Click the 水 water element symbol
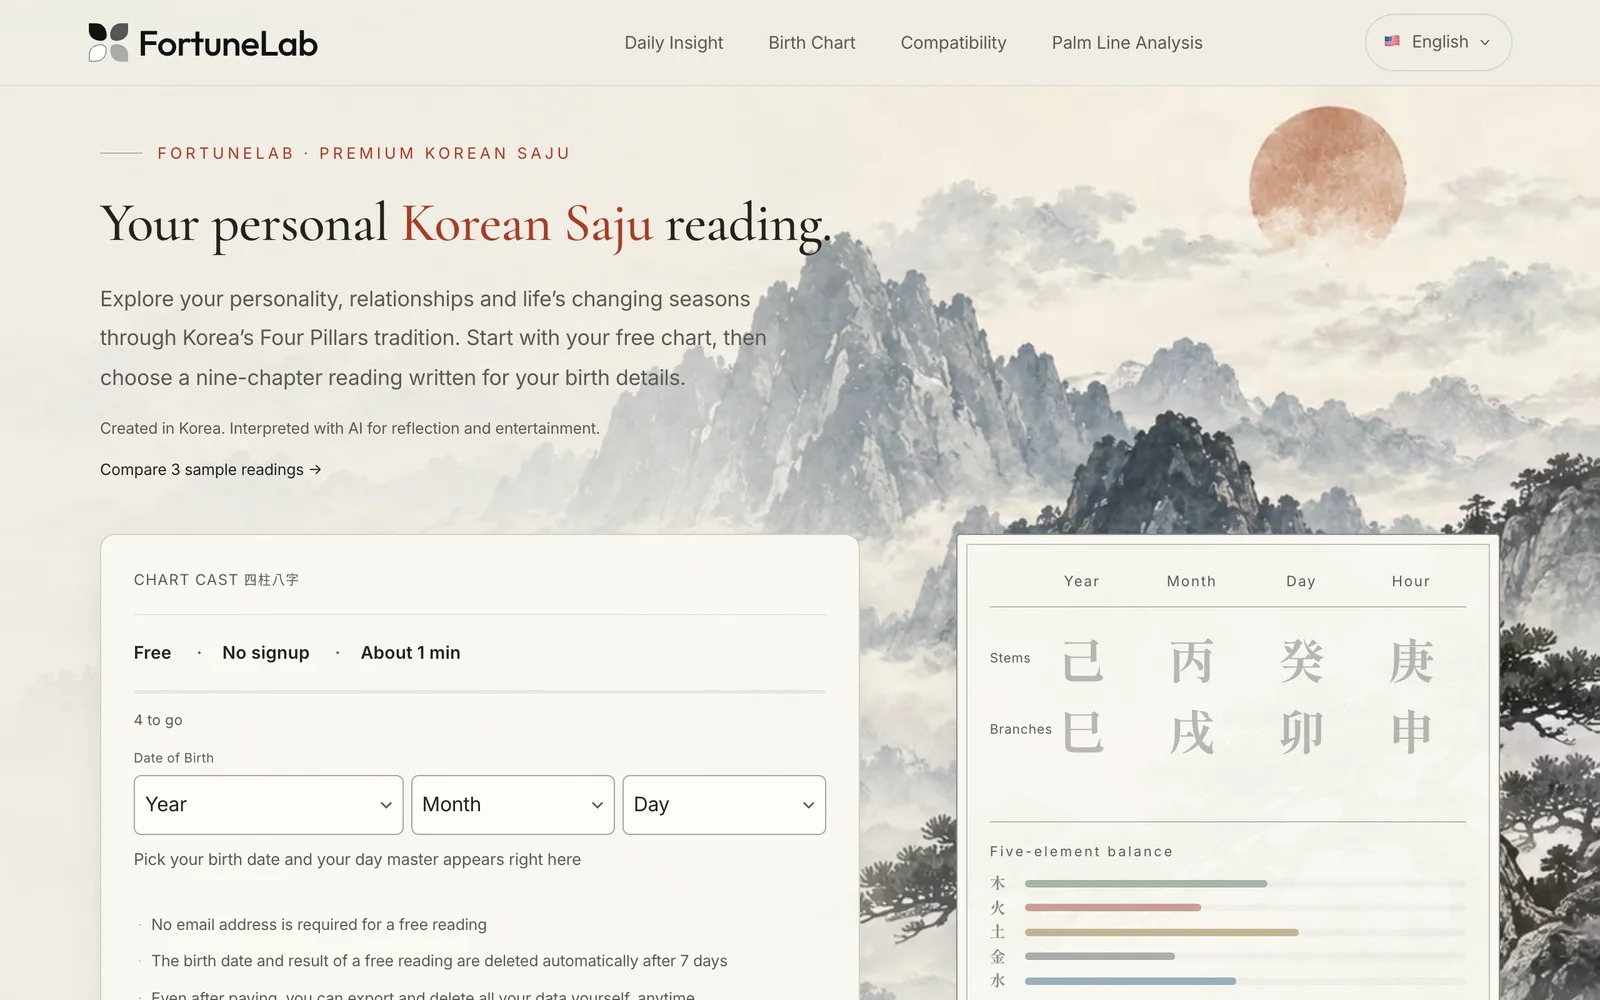 point(997,981)
